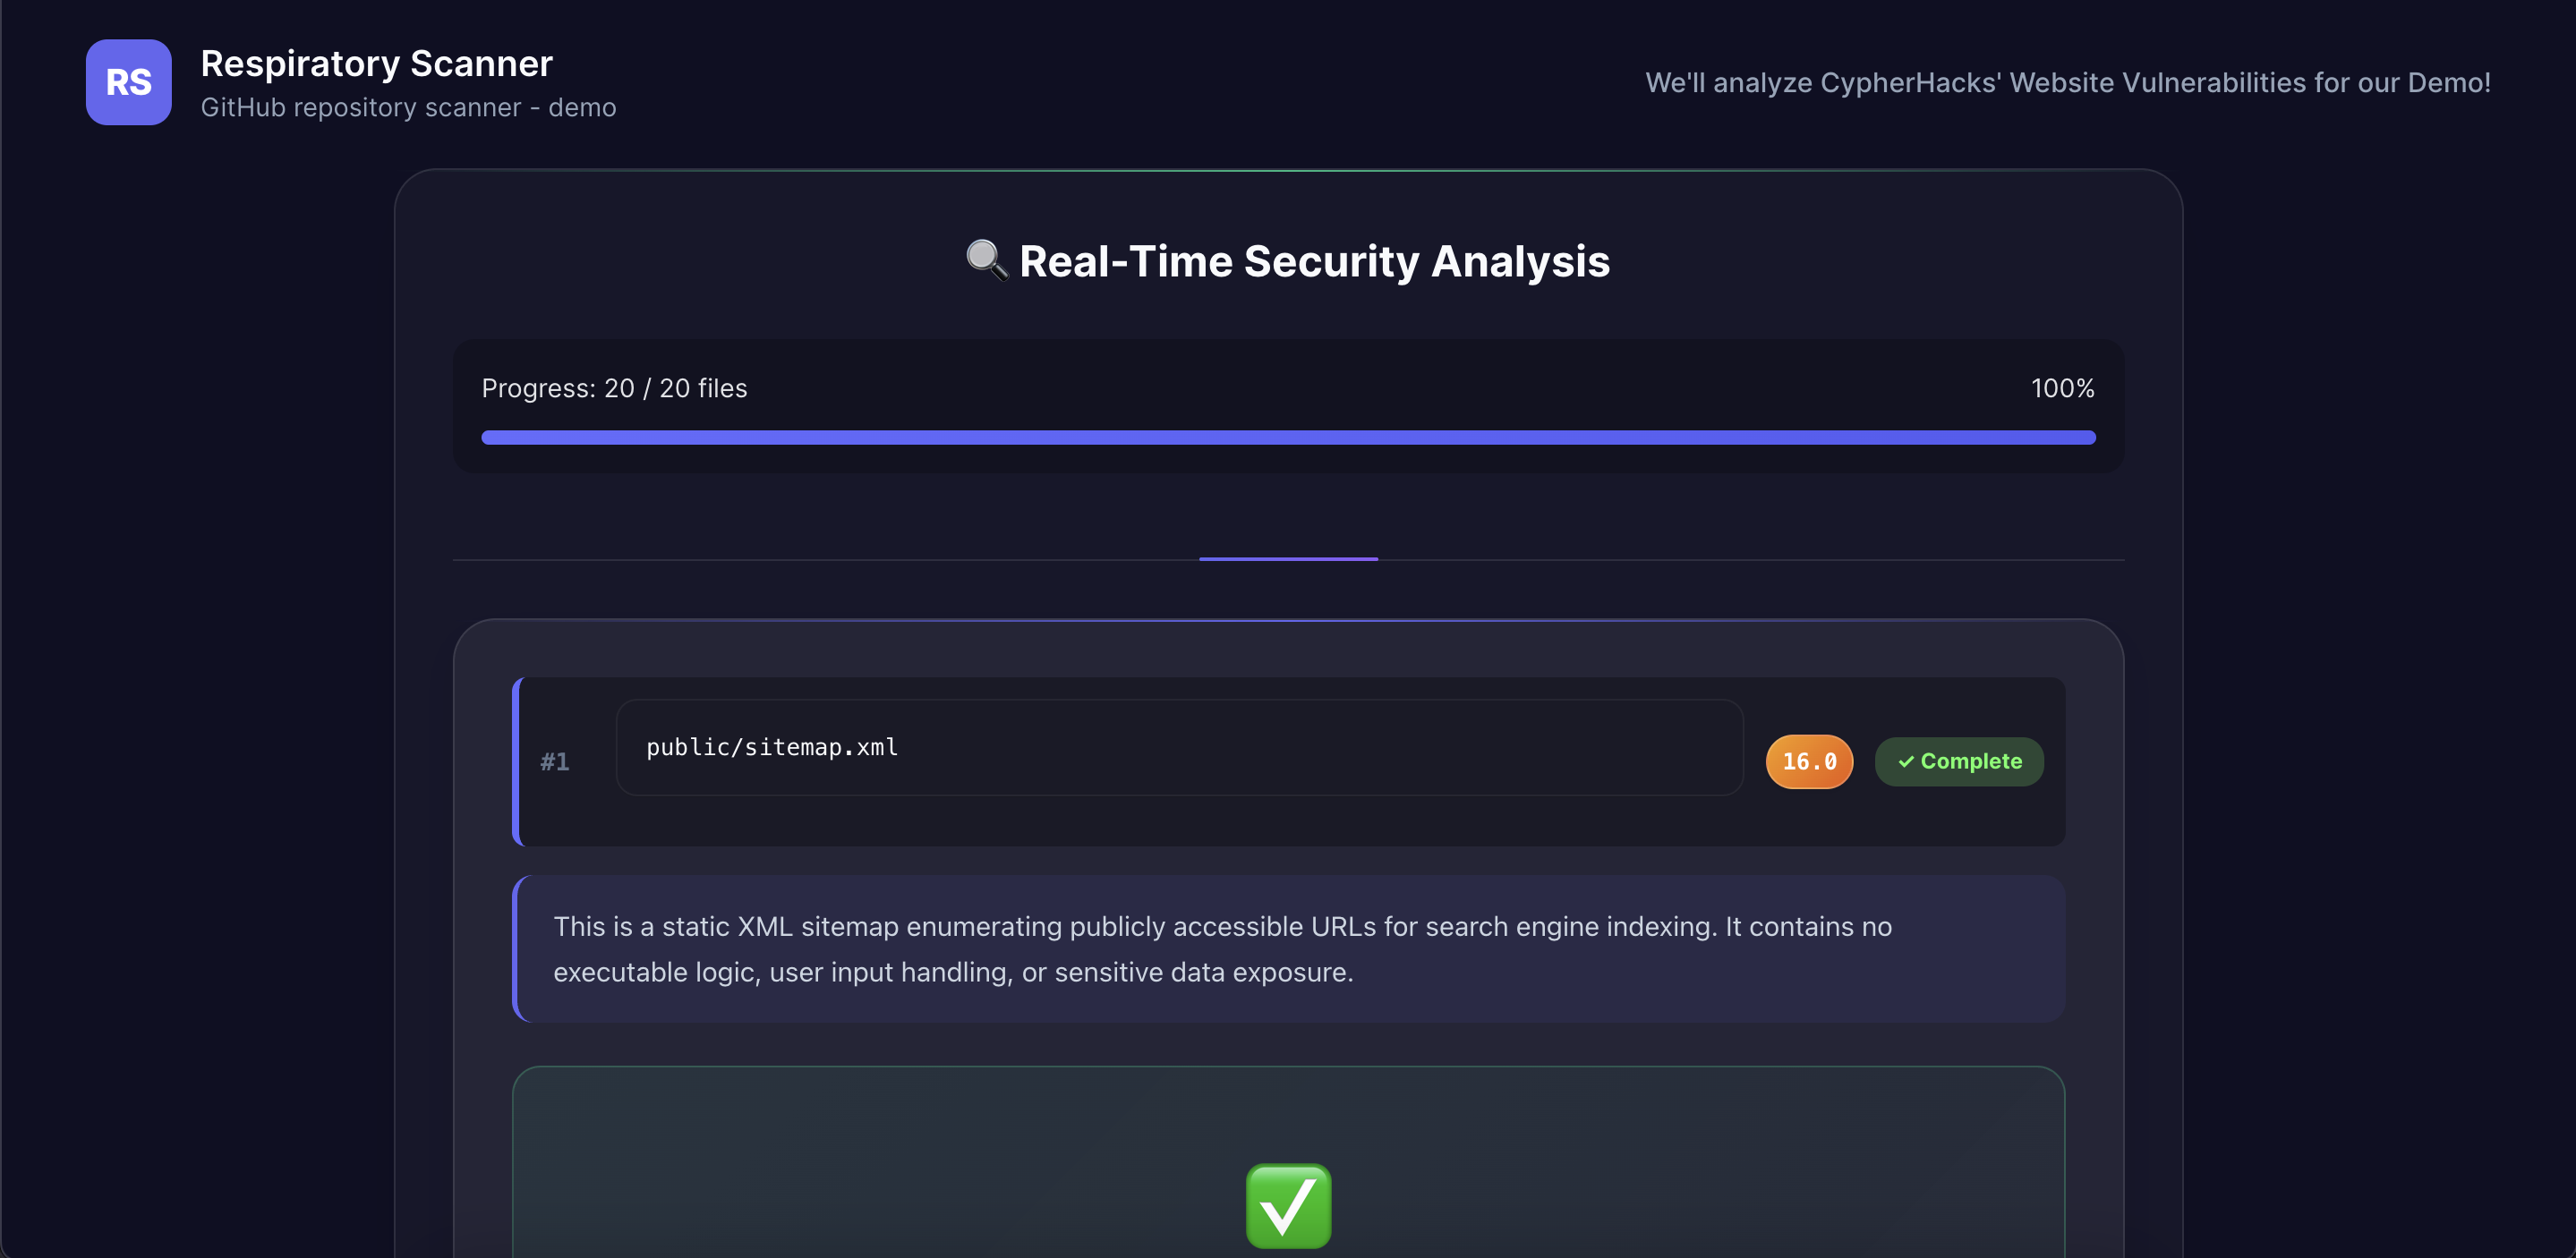Click the Respiratory Scanner title
2576x1258 pixels.
point(376,63)
